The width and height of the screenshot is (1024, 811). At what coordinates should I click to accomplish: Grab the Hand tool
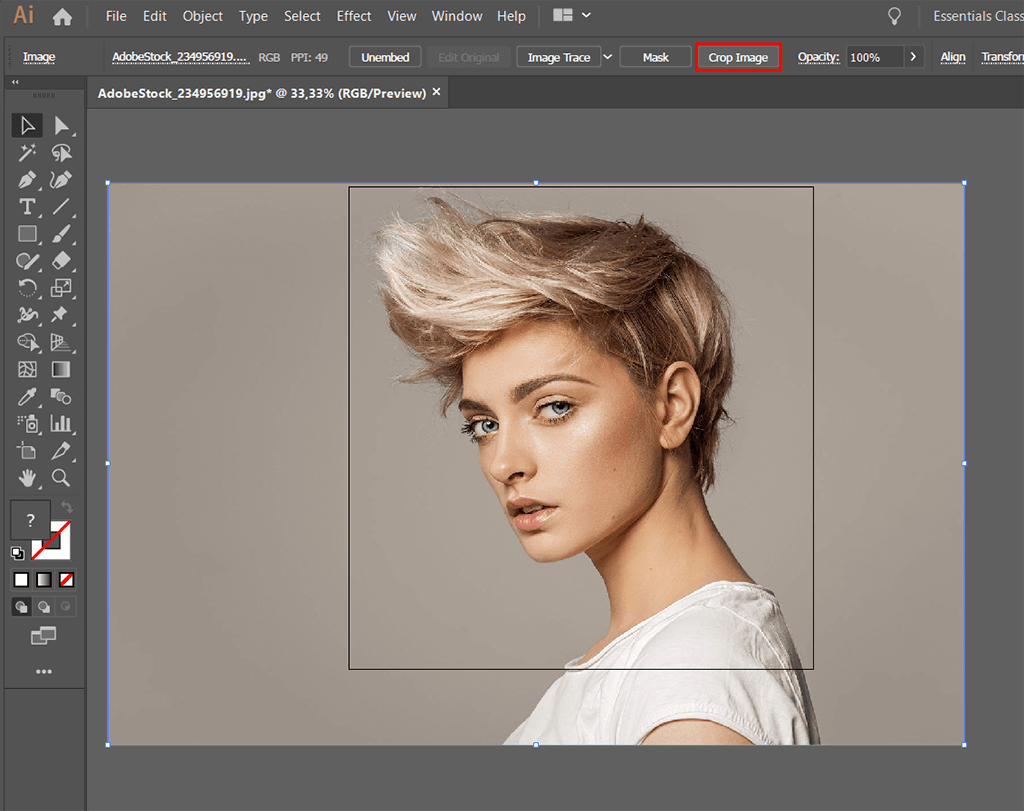(27, 478)
